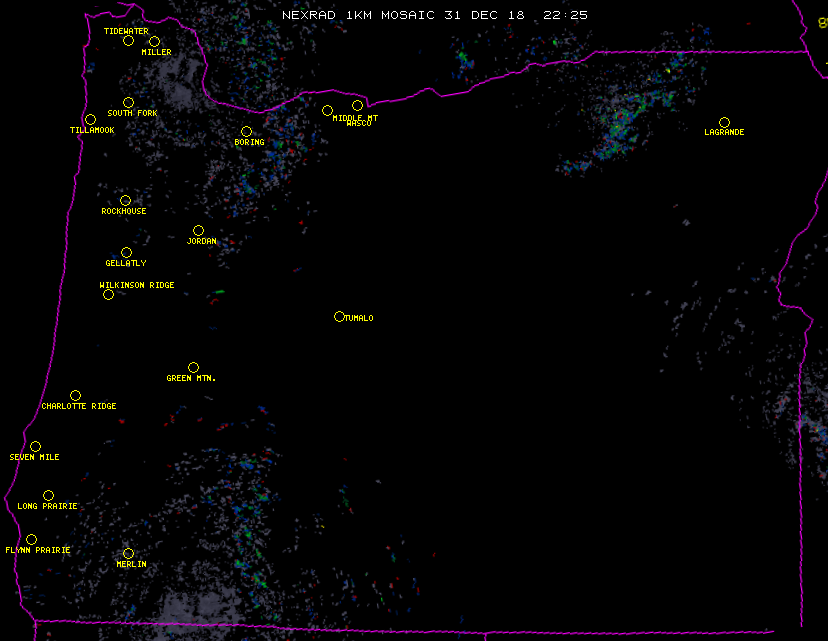Click the NEXRAD 1KM MOSAIC title text
828x641 pixels.
435,15
